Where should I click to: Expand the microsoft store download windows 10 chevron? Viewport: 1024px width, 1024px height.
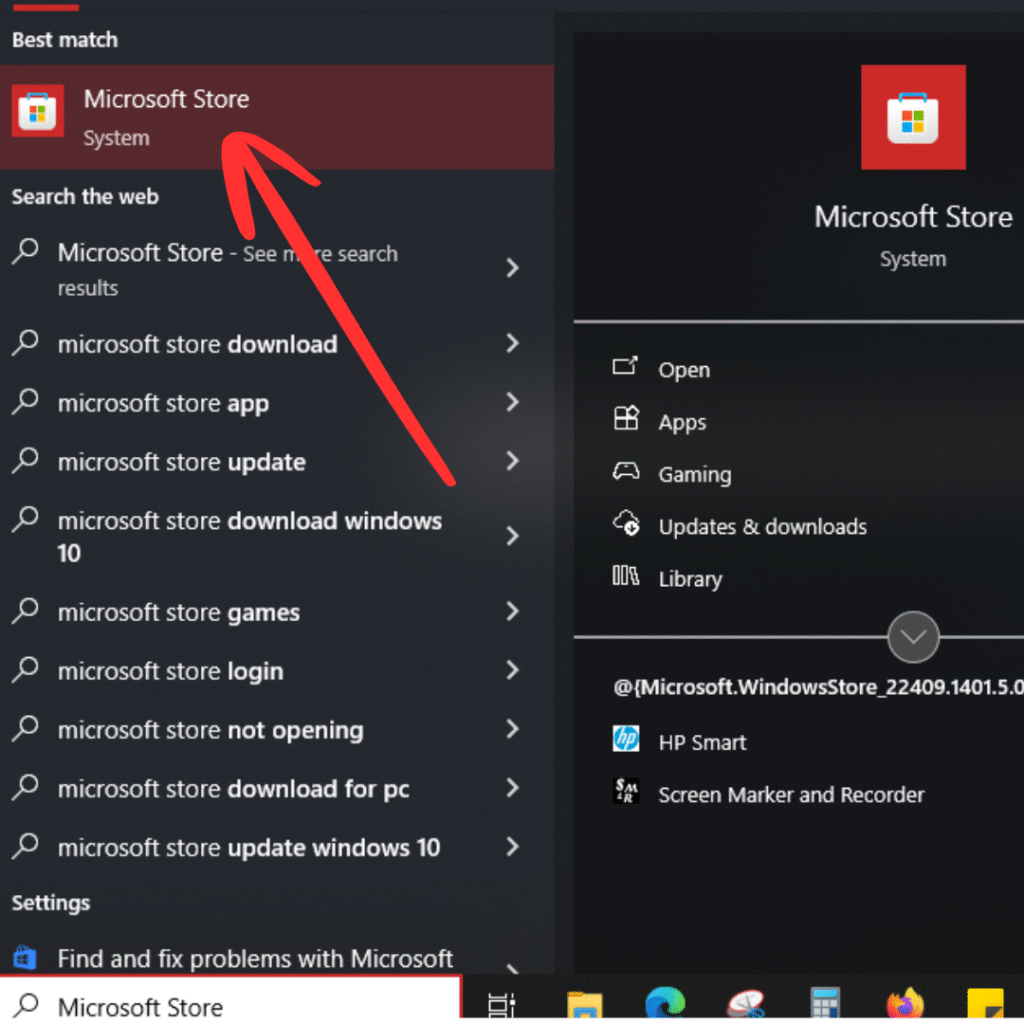[x=513, y=536]
